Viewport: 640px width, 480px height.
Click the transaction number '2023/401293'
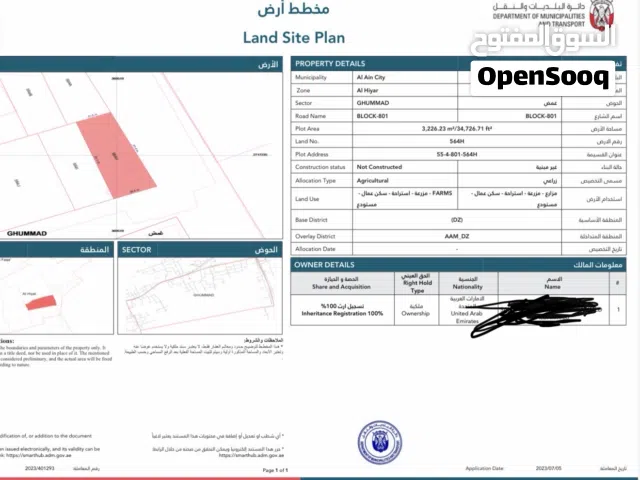coord(40,468)
